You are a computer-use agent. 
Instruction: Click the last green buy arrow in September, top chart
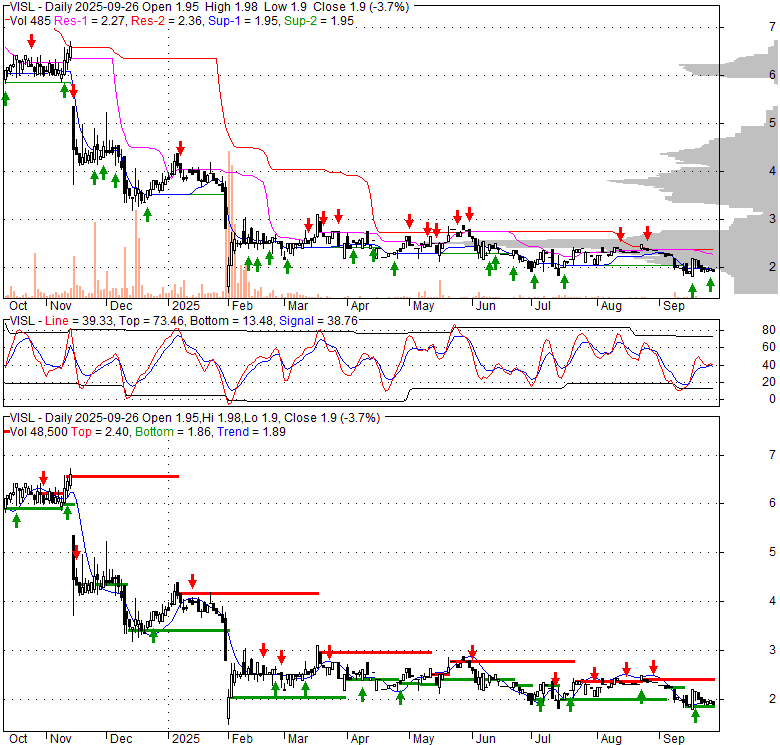[x=710, y=284]
